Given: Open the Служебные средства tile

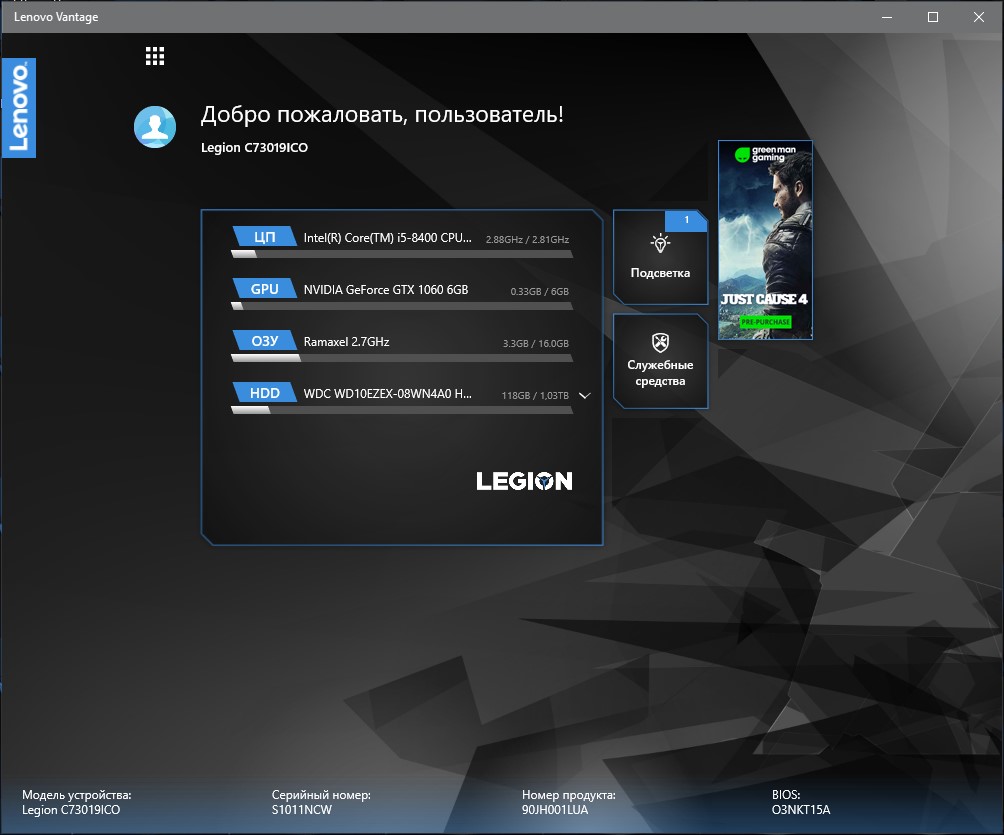Looking at the screenshot, I should [x=660, y=361].
